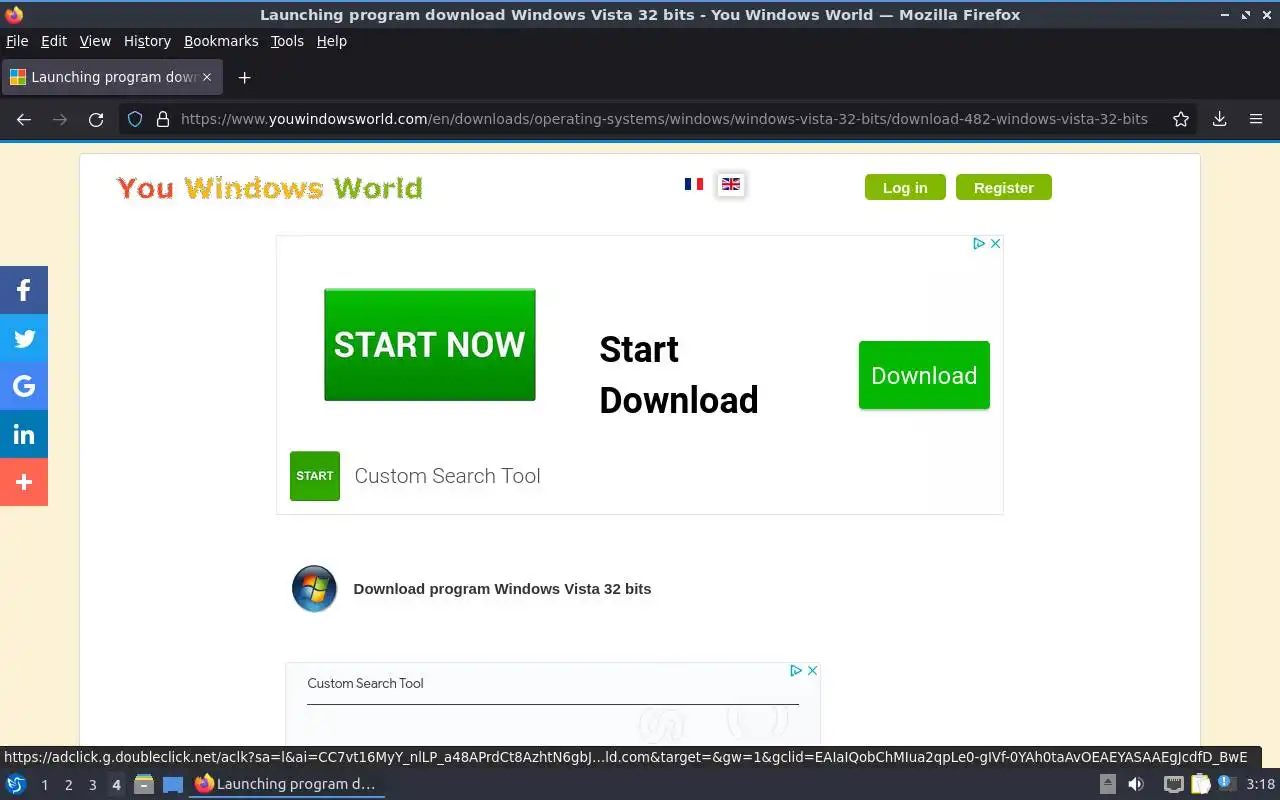Open the History menu

click(147, 41)
